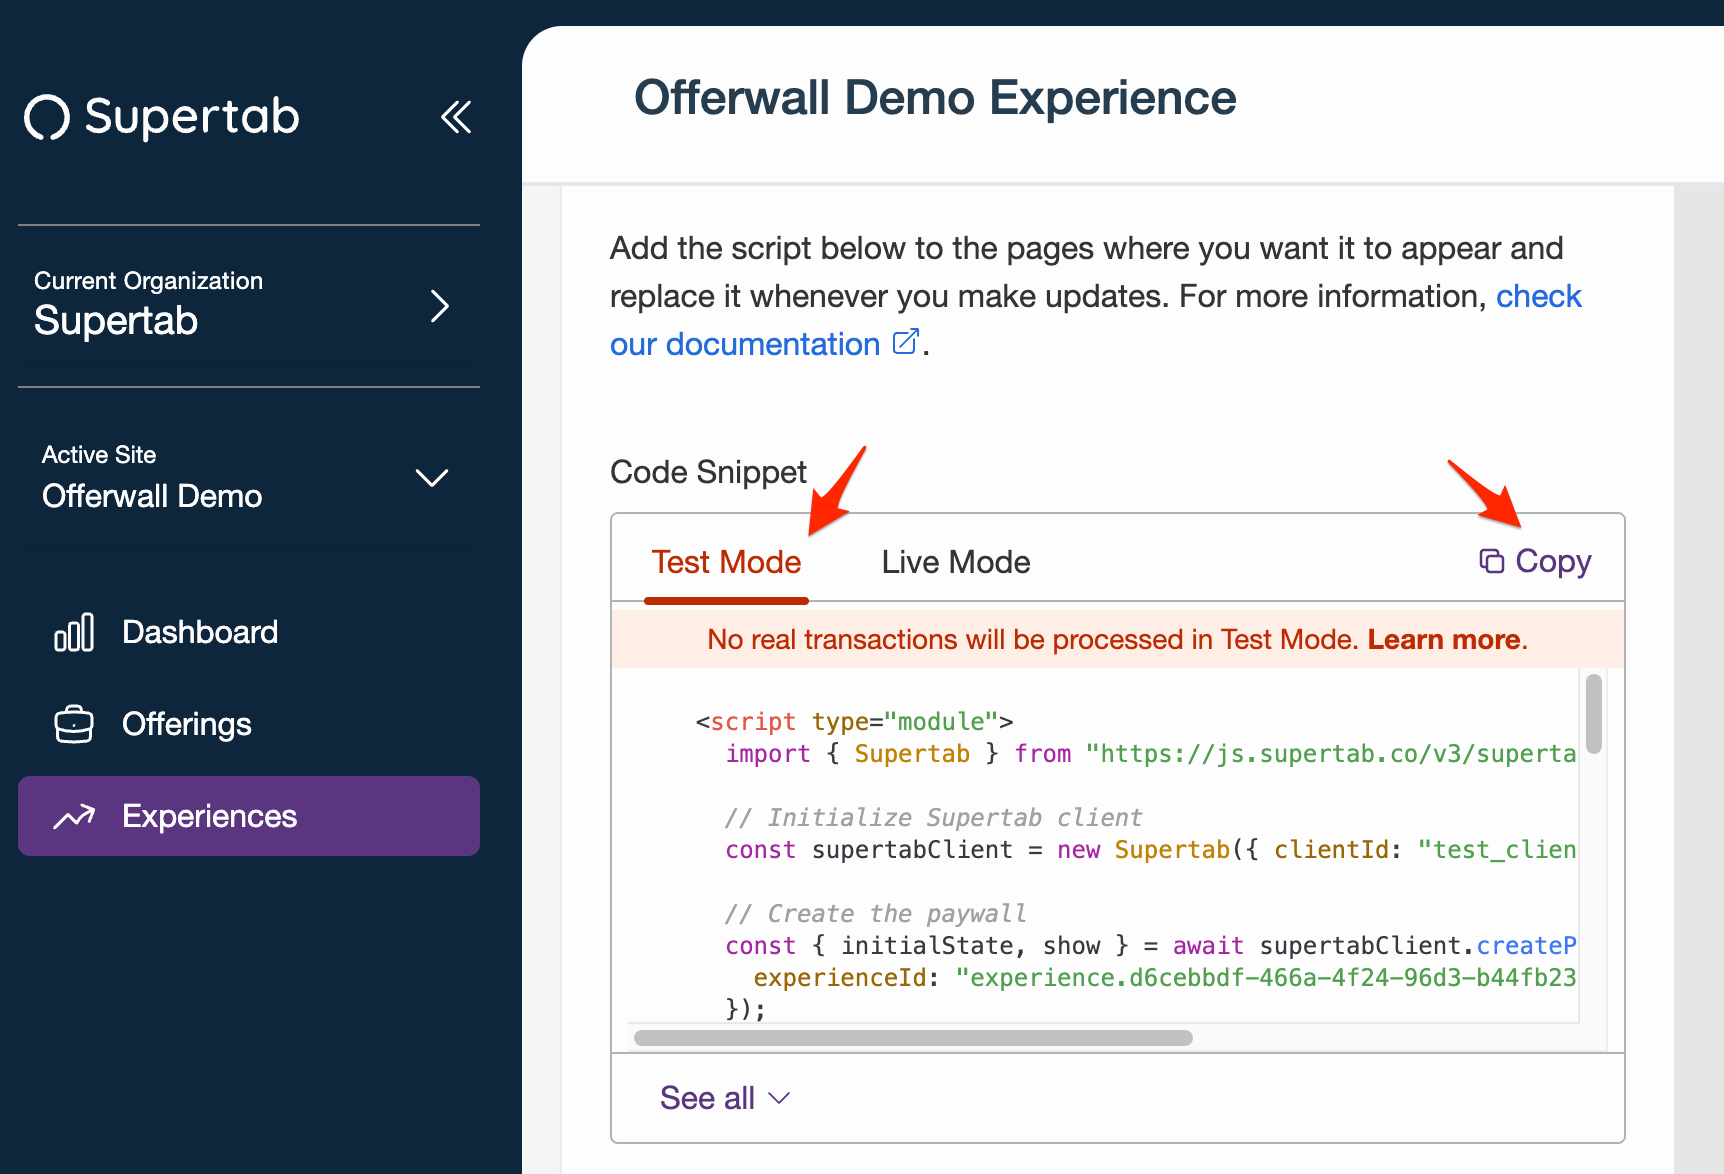Click the Supertab logo icon

pos(47,117)
